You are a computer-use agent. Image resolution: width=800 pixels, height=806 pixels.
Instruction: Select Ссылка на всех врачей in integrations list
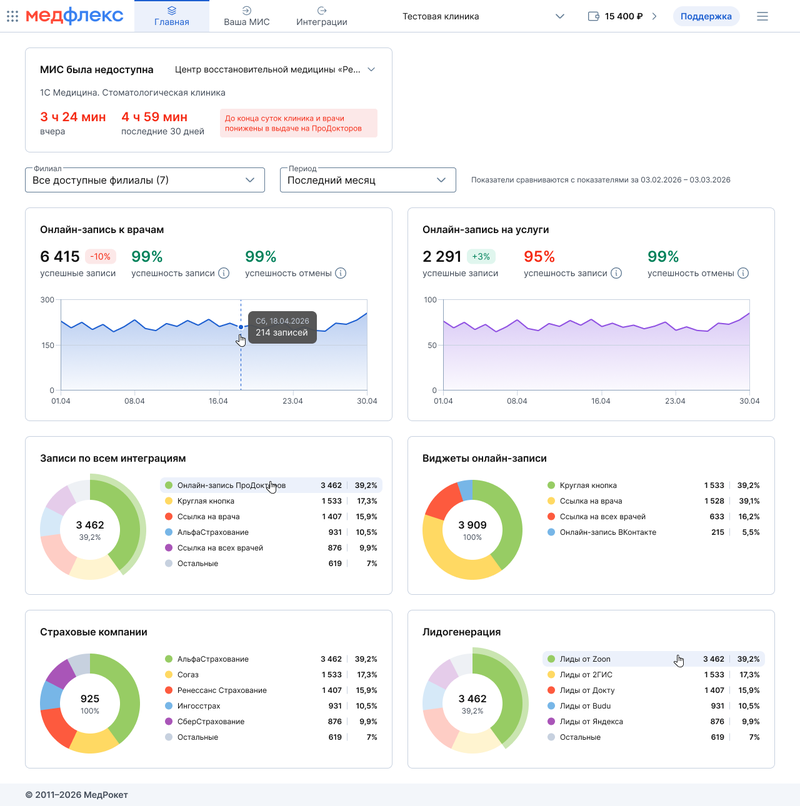pyautogui.click(x=271, y=548)
